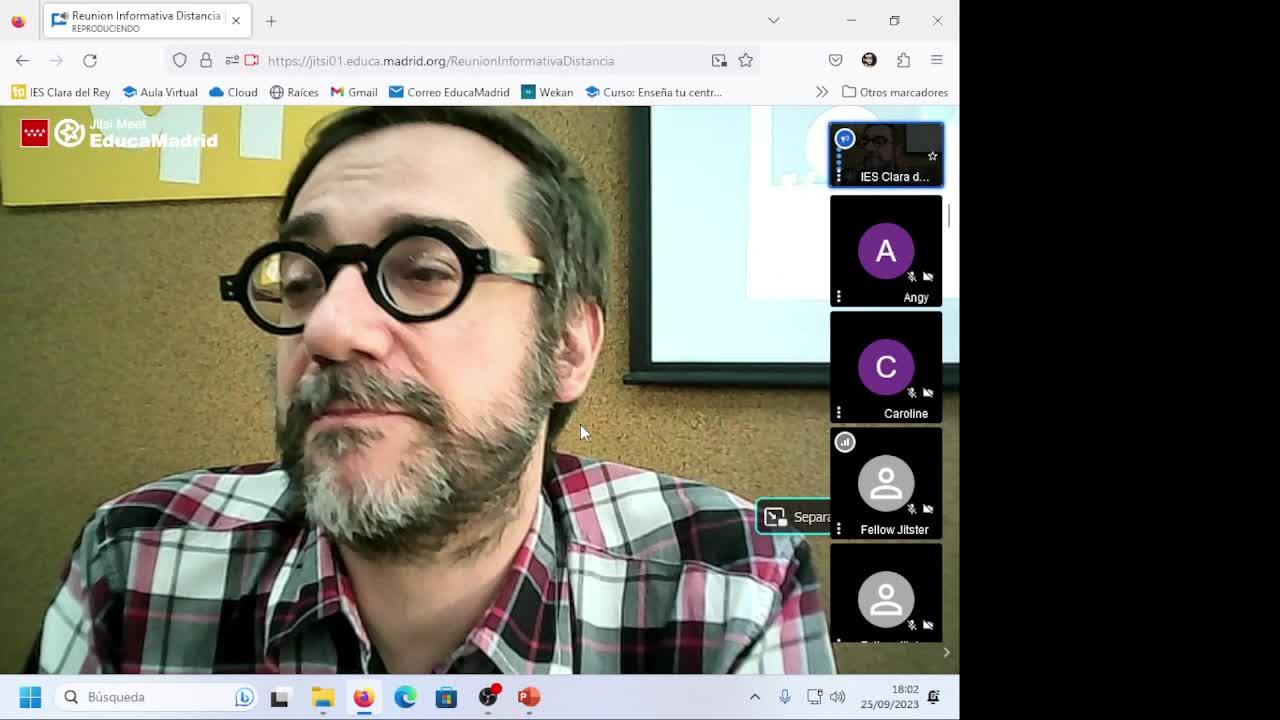
Task: Open the Firefox application menu
Action: pos(937,61)
